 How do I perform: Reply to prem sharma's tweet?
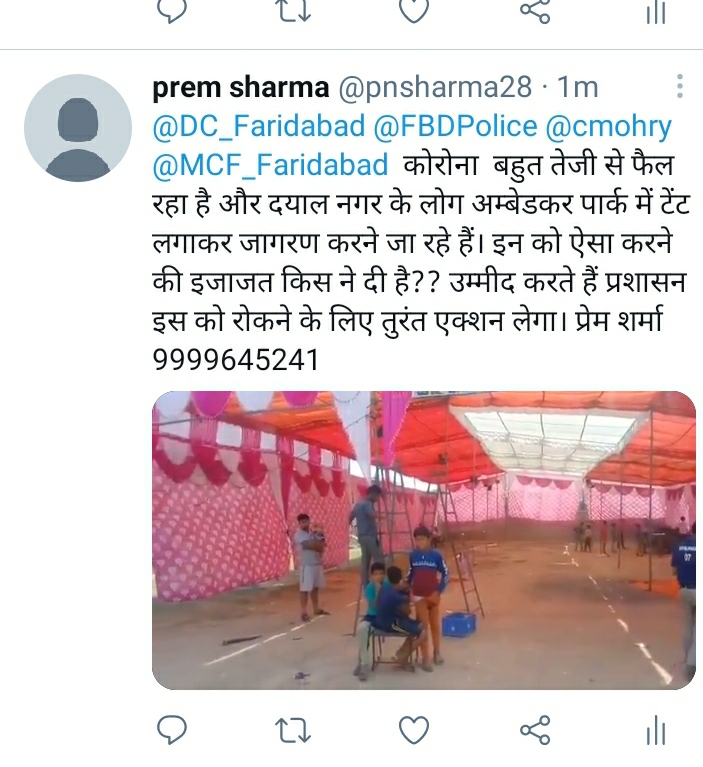172,730
